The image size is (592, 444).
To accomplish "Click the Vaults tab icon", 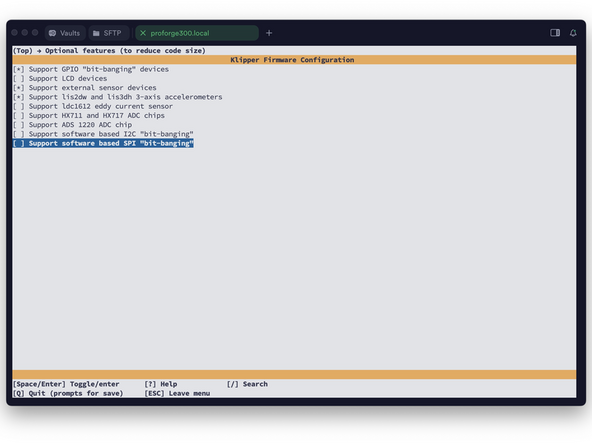I will tap(52, 33).
